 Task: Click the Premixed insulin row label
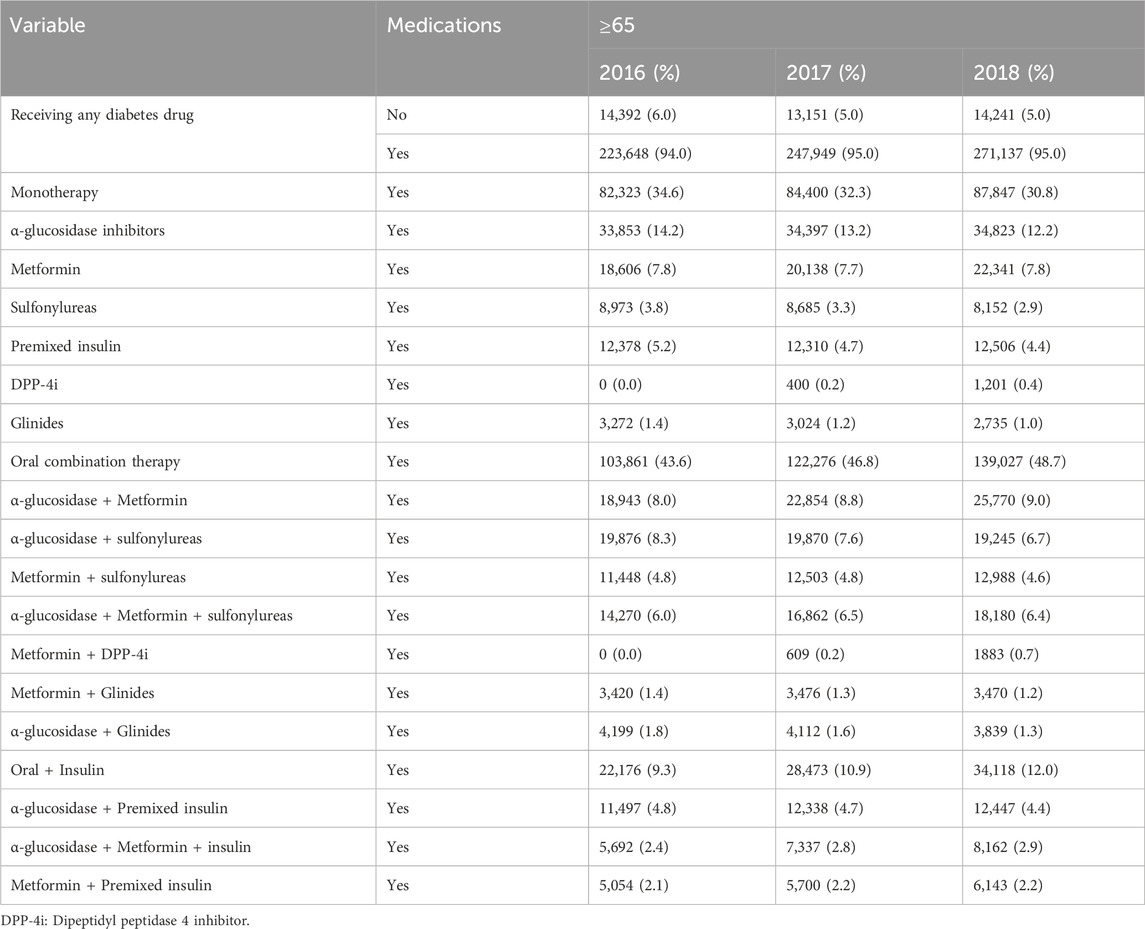66,346
